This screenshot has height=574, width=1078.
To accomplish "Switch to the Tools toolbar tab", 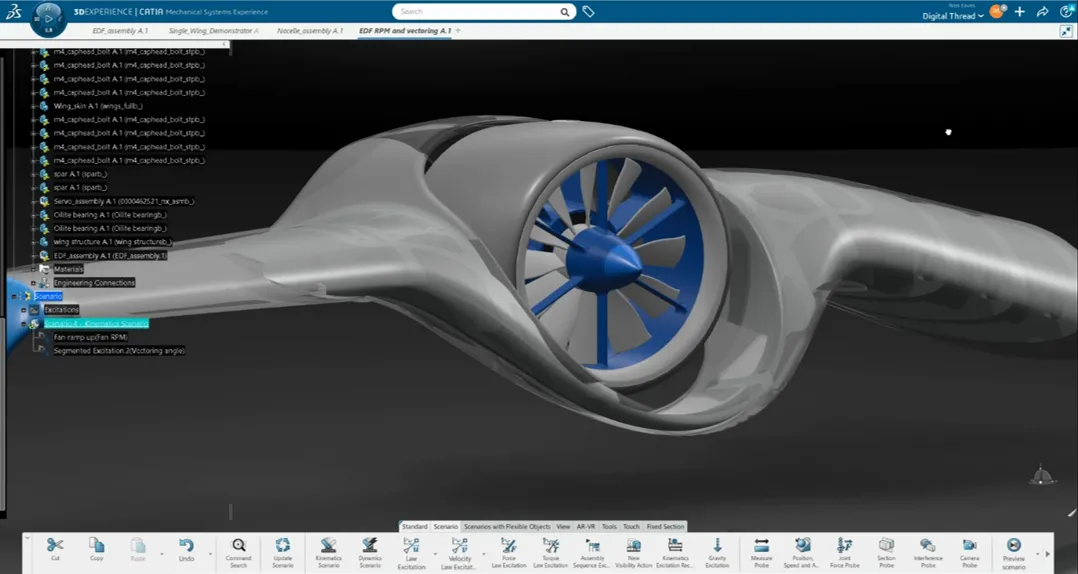I will click(x=609, y=527).
